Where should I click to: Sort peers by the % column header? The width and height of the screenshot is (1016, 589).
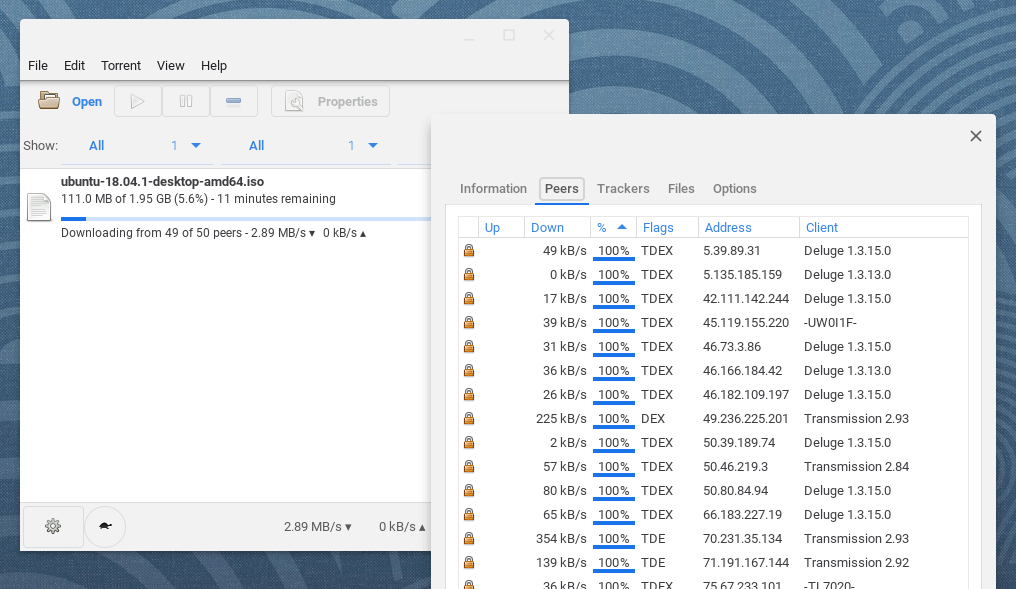click(612, 227)
